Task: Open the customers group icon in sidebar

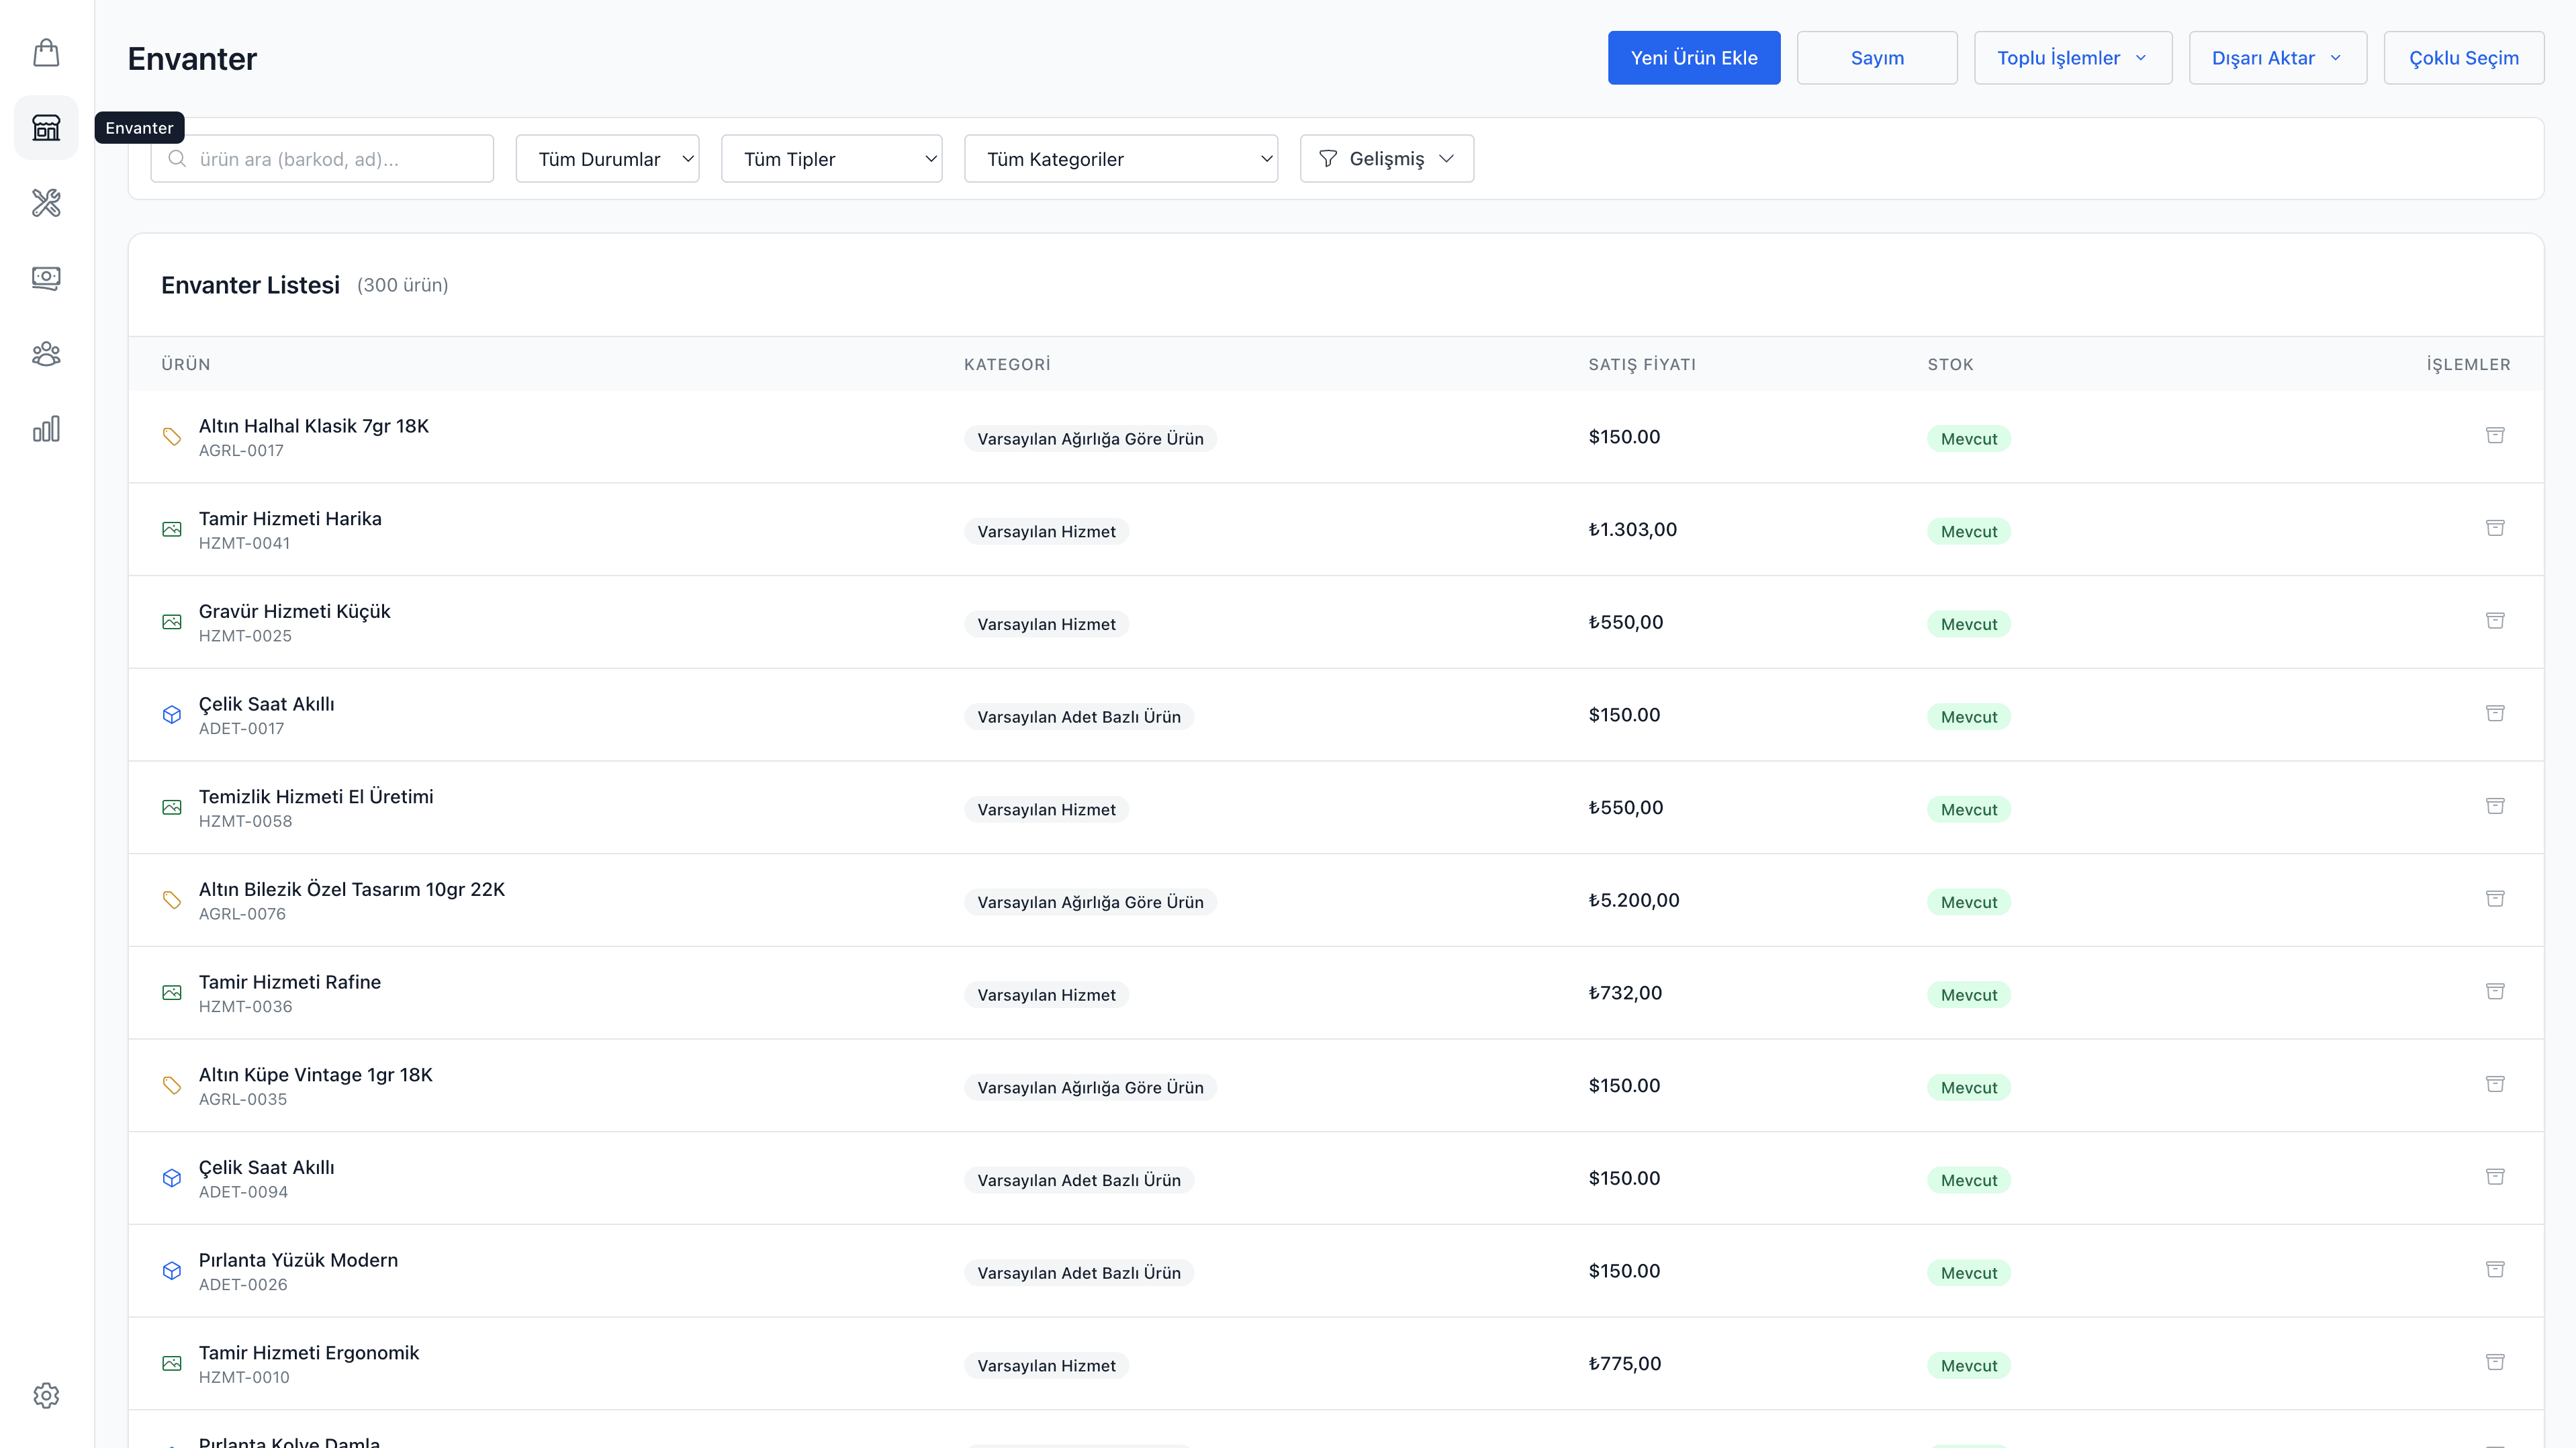Action: tap(46, 354)
